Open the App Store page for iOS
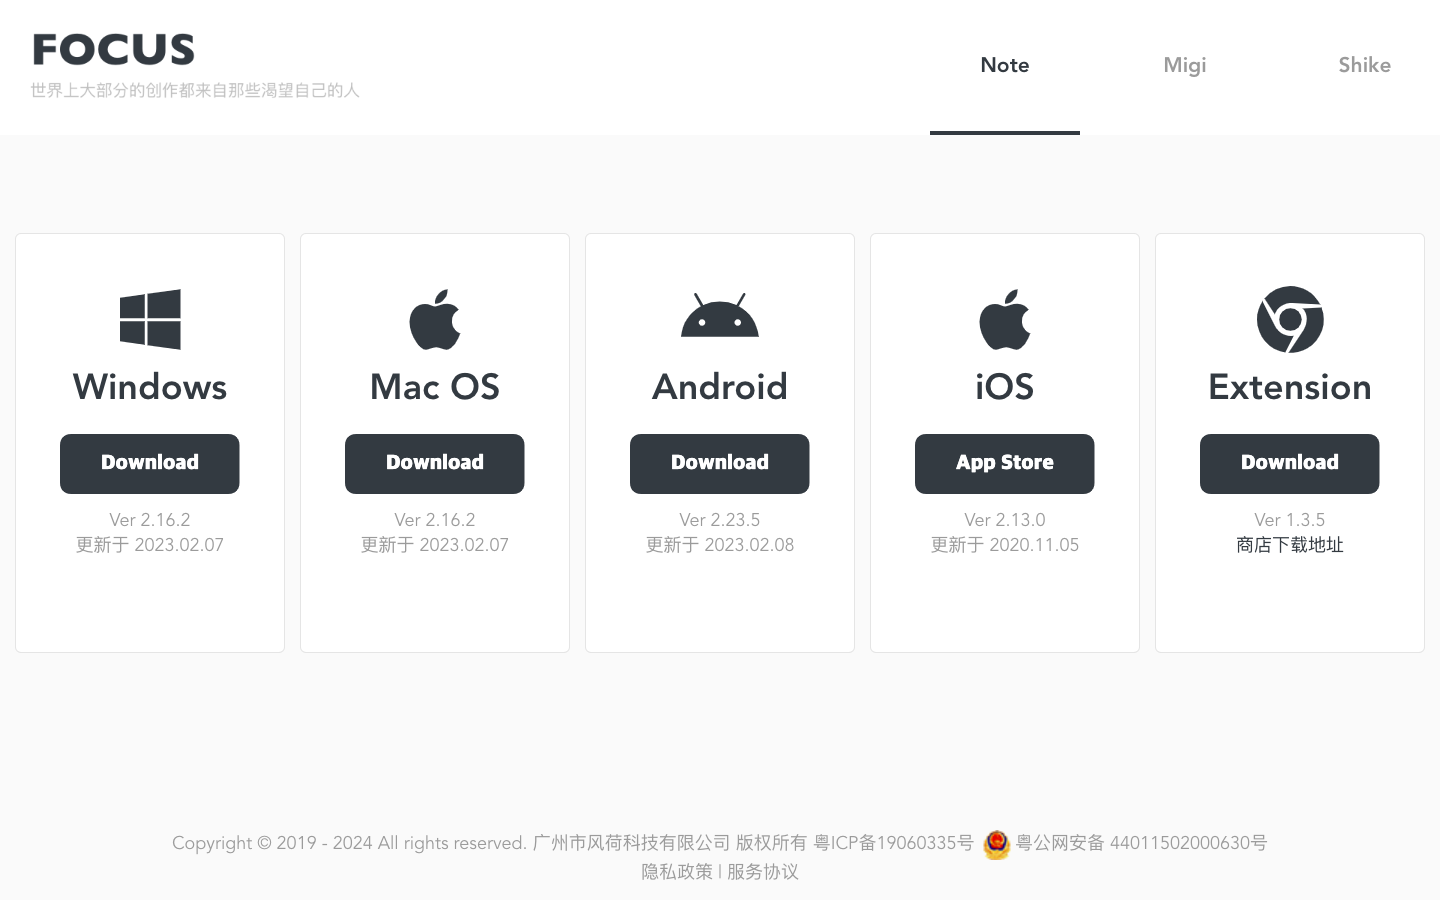Screen dimensions: 1440x900 tap(1004, 463)
